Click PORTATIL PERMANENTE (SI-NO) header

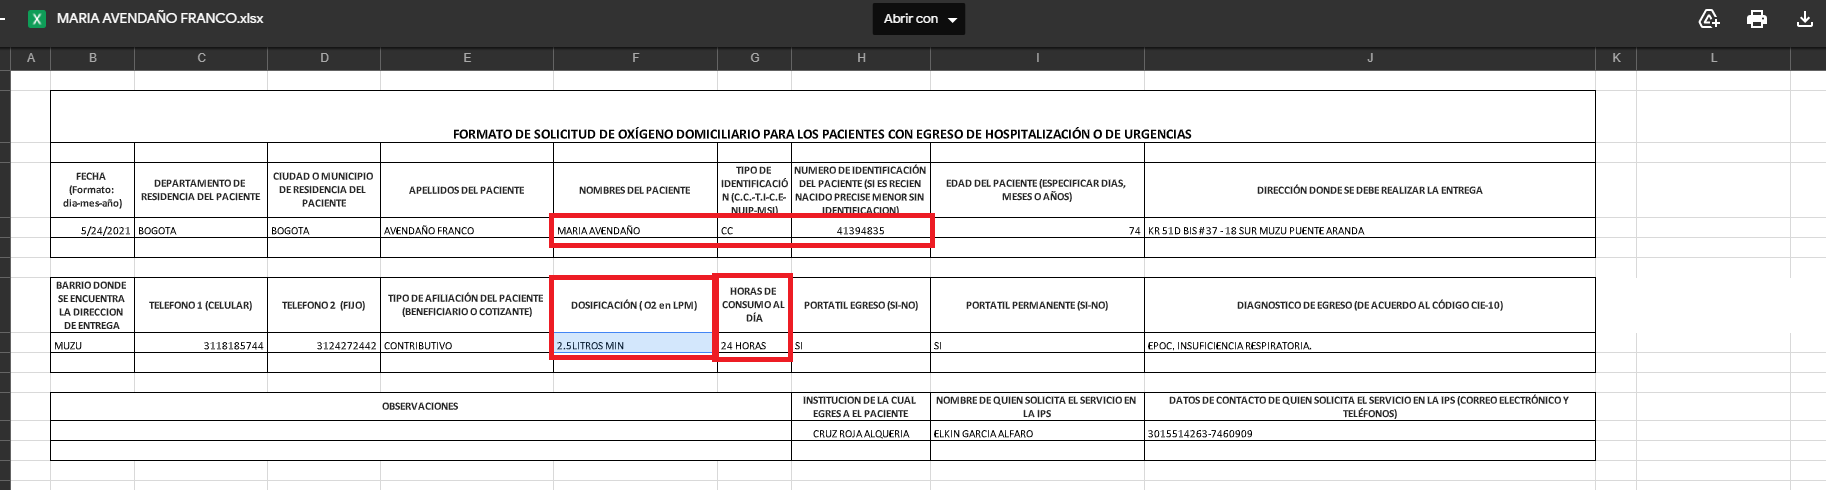(x=1038, y=305)
